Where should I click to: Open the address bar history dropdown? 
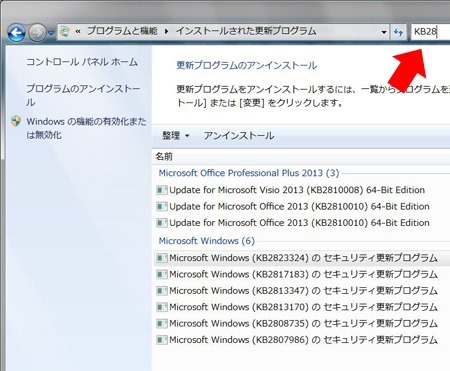[384, 32]
